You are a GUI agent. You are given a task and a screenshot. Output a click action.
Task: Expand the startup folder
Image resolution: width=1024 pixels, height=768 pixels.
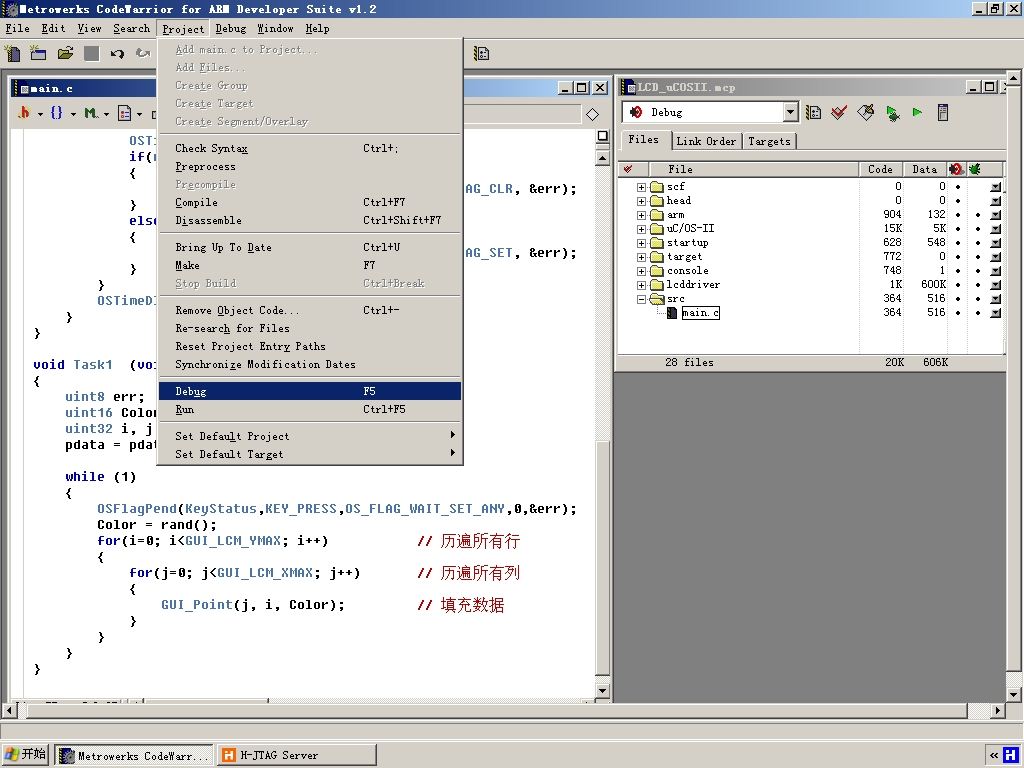click(x=641, y=244)
